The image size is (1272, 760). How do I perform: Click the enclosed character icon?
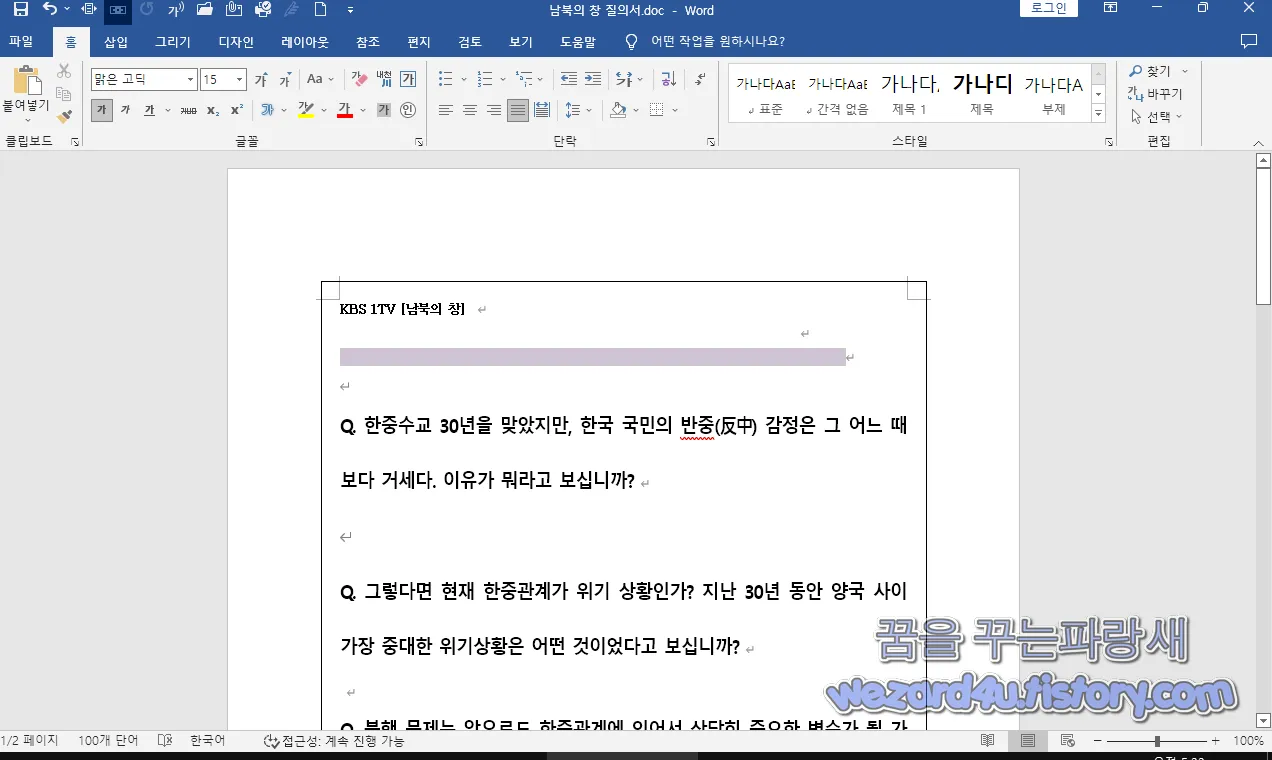(x=408, y=110)
